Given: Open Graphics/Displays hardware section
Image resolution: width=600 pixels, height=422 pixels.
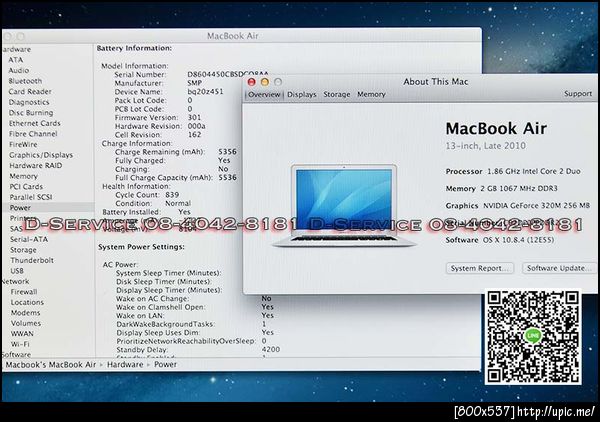Looking at the screenshot, I should coord(41,155).
